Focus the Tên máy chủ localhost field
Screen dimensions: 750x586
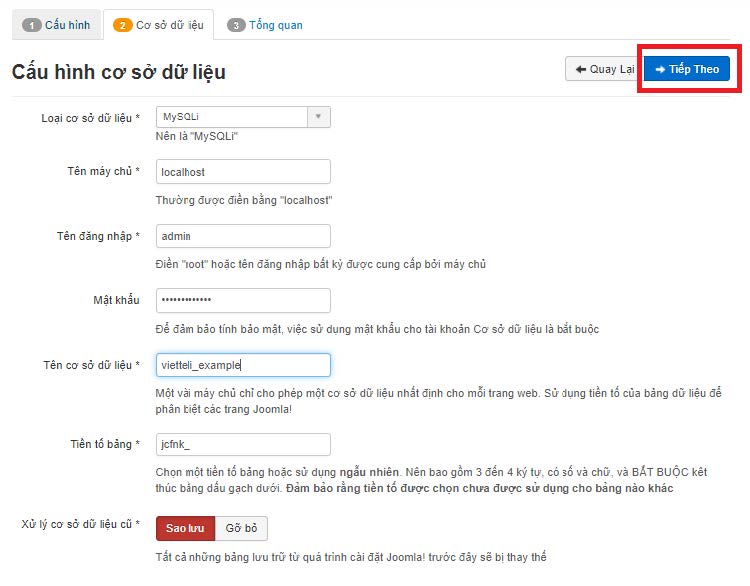click(243, 172)
